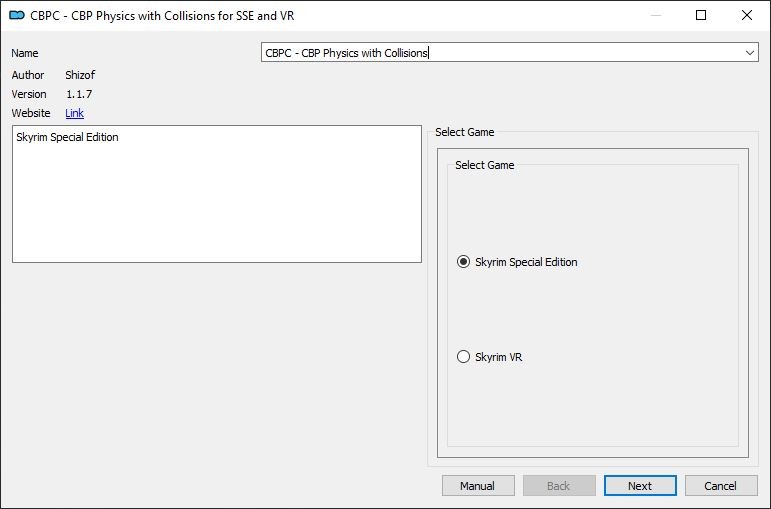Screen dimensions: 771x509
Task: Click the Skyrim VR option label
Action: tap(499, 357)
